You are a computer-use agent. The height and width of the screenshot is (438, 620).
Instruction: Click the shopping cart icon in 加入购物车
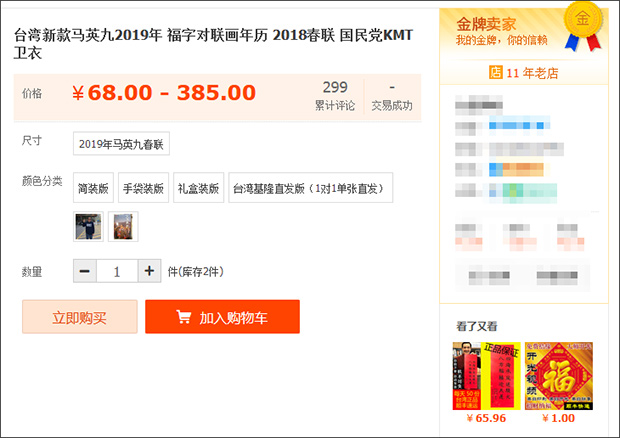[x=183, y=317]
